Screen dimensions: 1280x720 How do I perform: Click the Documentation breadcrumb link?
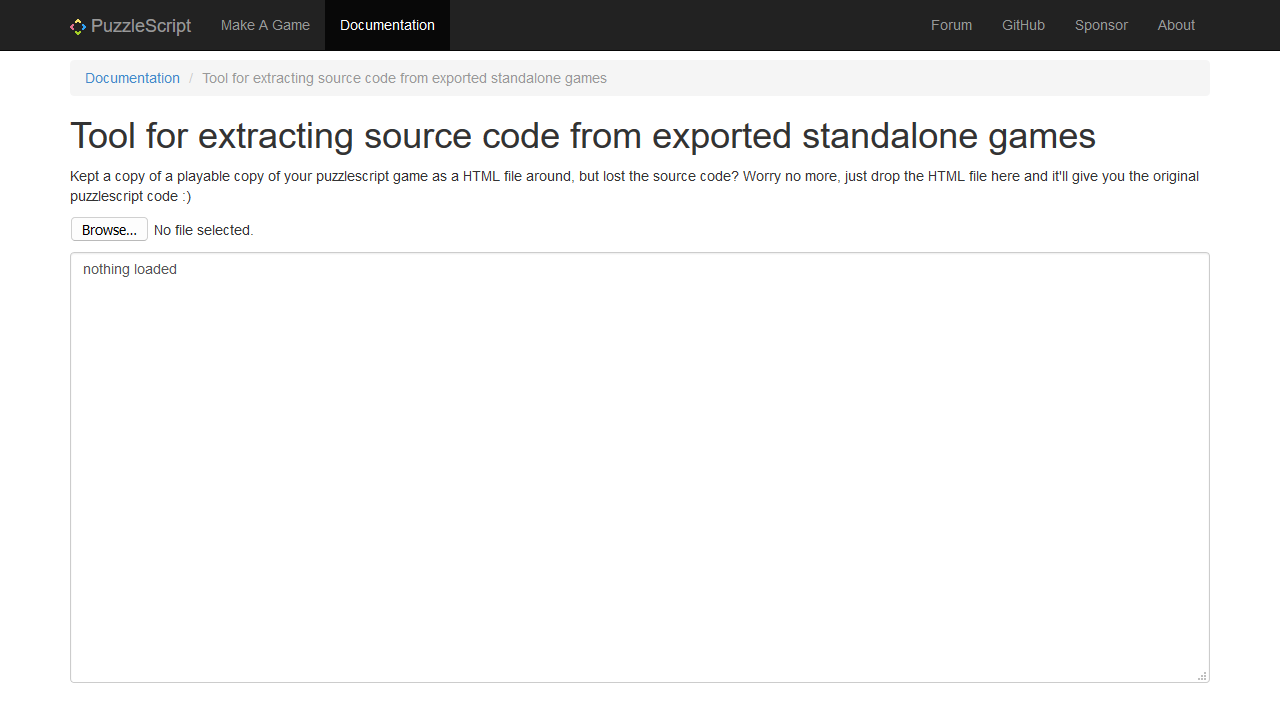[132, 78]
